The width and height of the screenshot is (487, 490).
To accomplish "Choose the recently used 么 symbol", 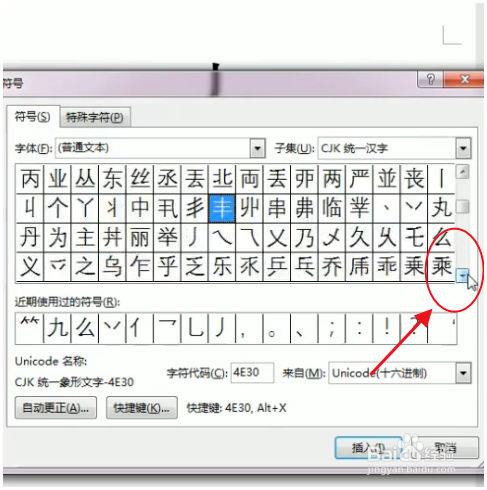I will [85, 328].
